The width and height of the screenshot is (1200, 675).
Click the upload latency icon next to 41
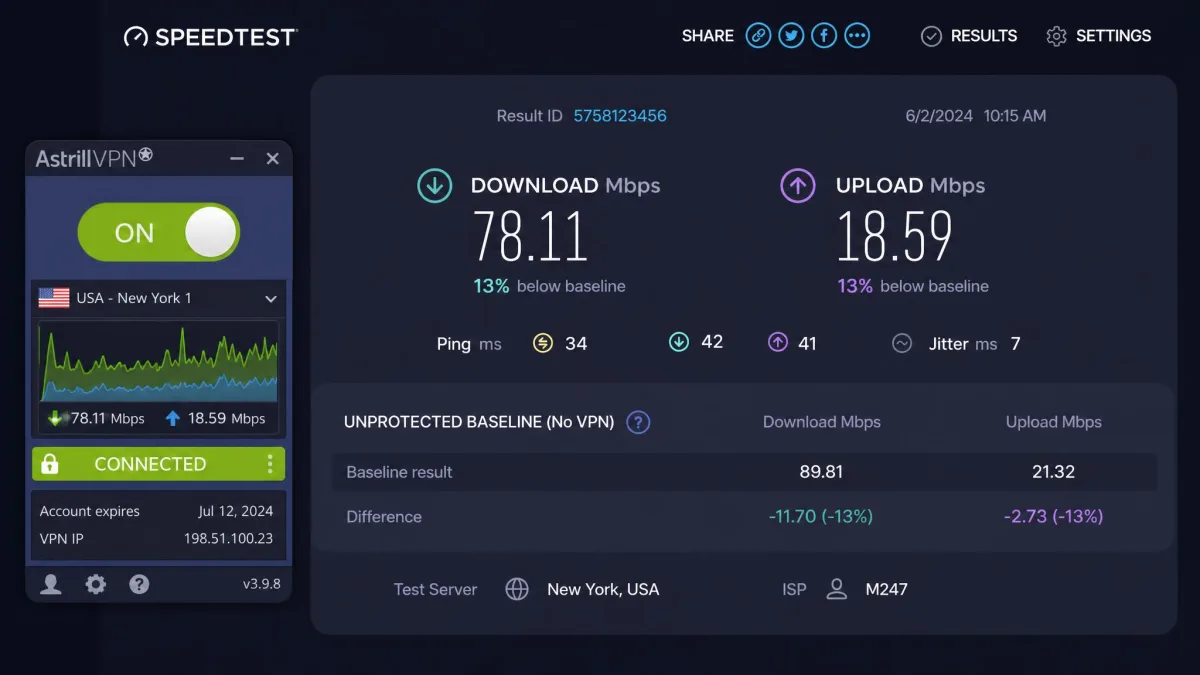point(778,342)
